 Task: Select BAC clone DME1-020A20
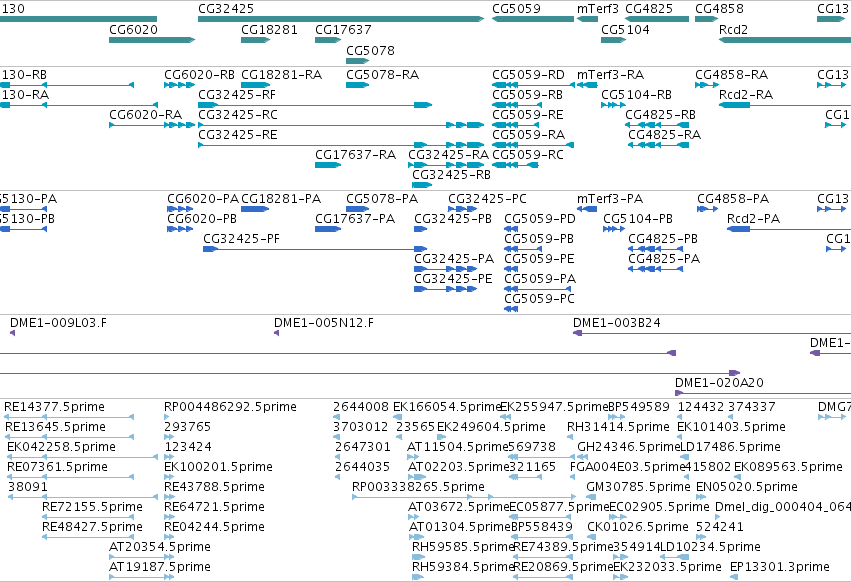click(x=719, y=383)
